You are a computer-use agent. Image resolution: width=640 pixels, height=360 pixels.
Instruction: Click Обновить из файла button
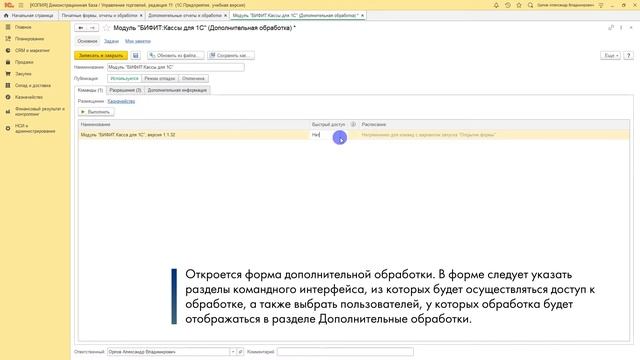coord(176,55)
